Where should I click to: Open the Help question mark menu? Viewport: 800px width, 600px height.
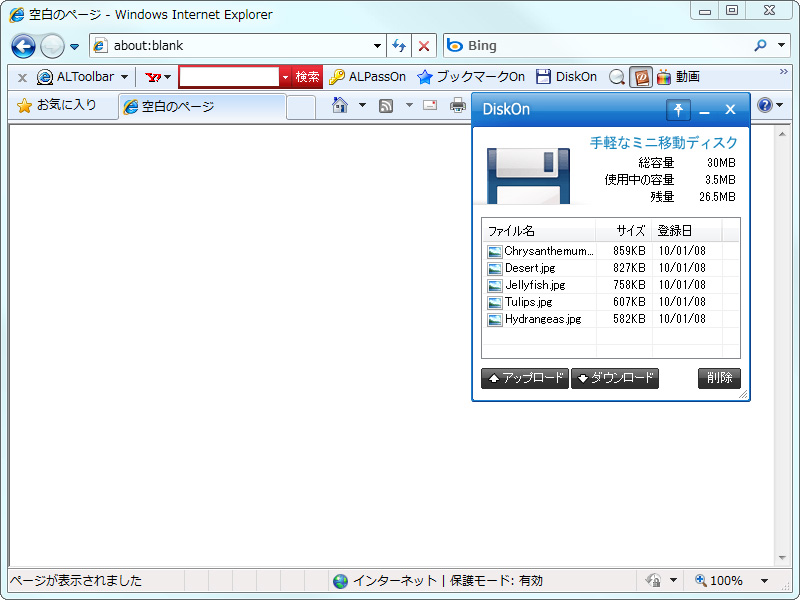[770, 105]
